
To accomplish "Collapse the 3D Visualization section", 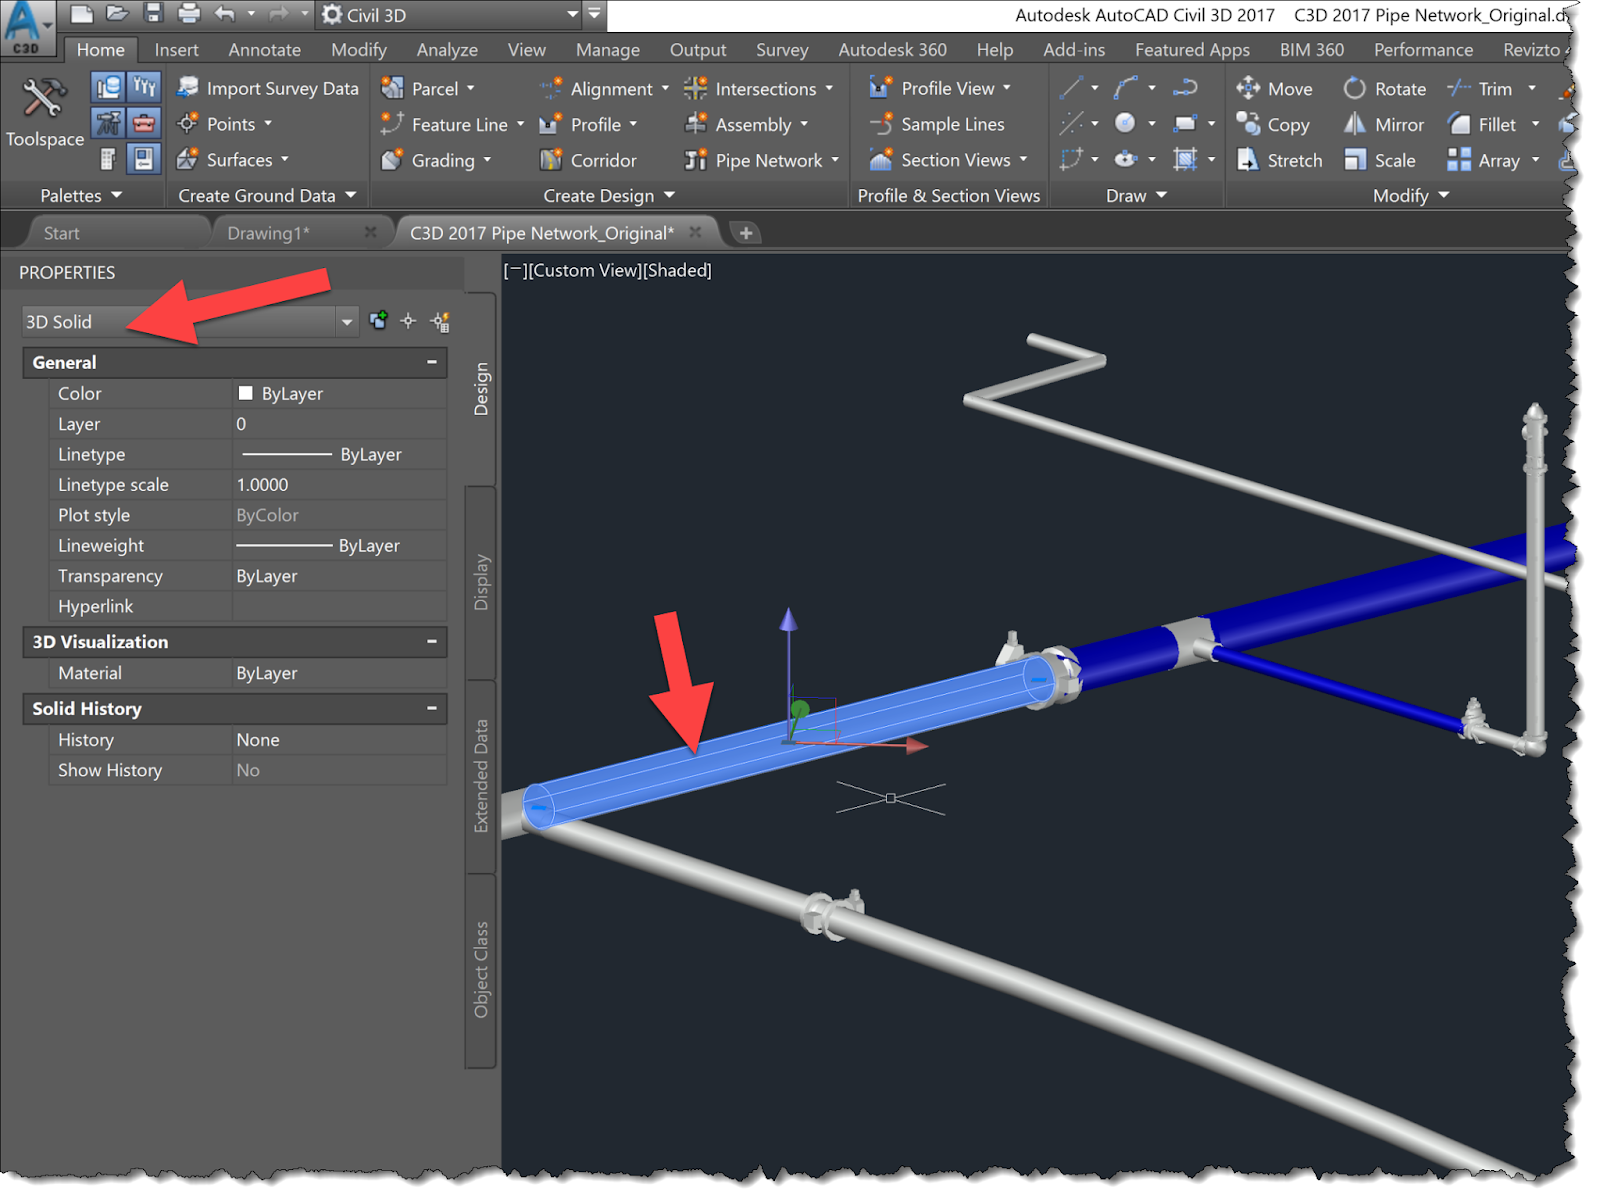I will tap(432, 641).
